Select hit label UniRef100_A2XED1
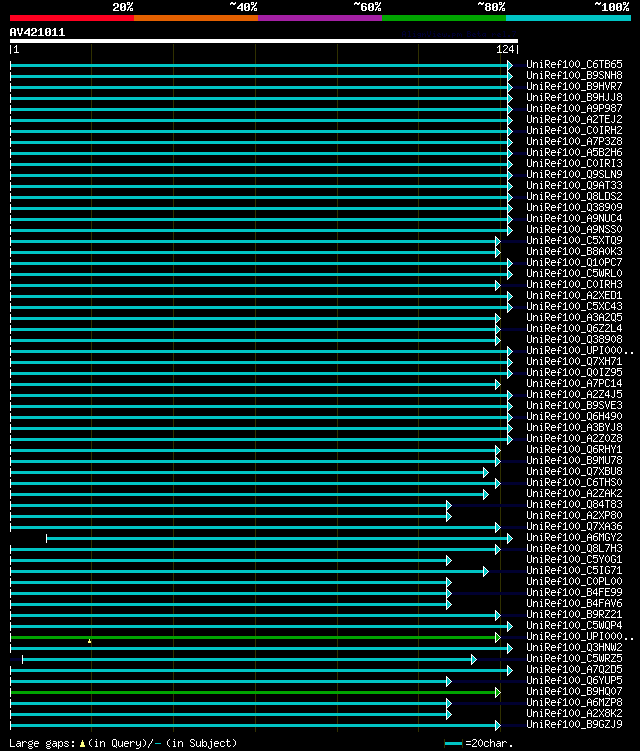Screen dimensions: 640x751 (574, 296)
